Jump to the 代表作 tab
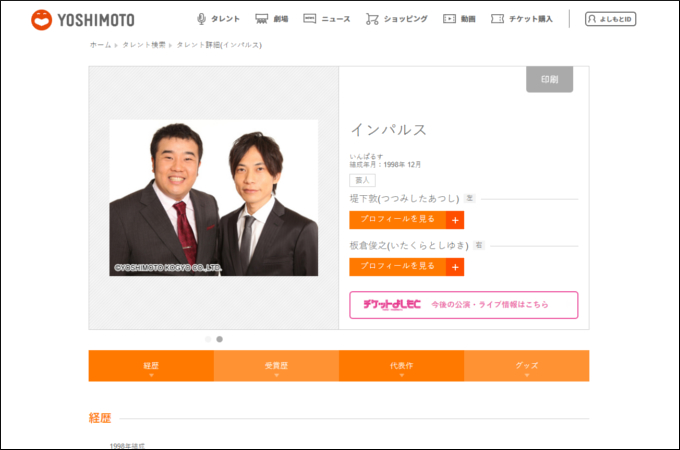This screenshot has width=680, height=450. [x=402, y=366]
